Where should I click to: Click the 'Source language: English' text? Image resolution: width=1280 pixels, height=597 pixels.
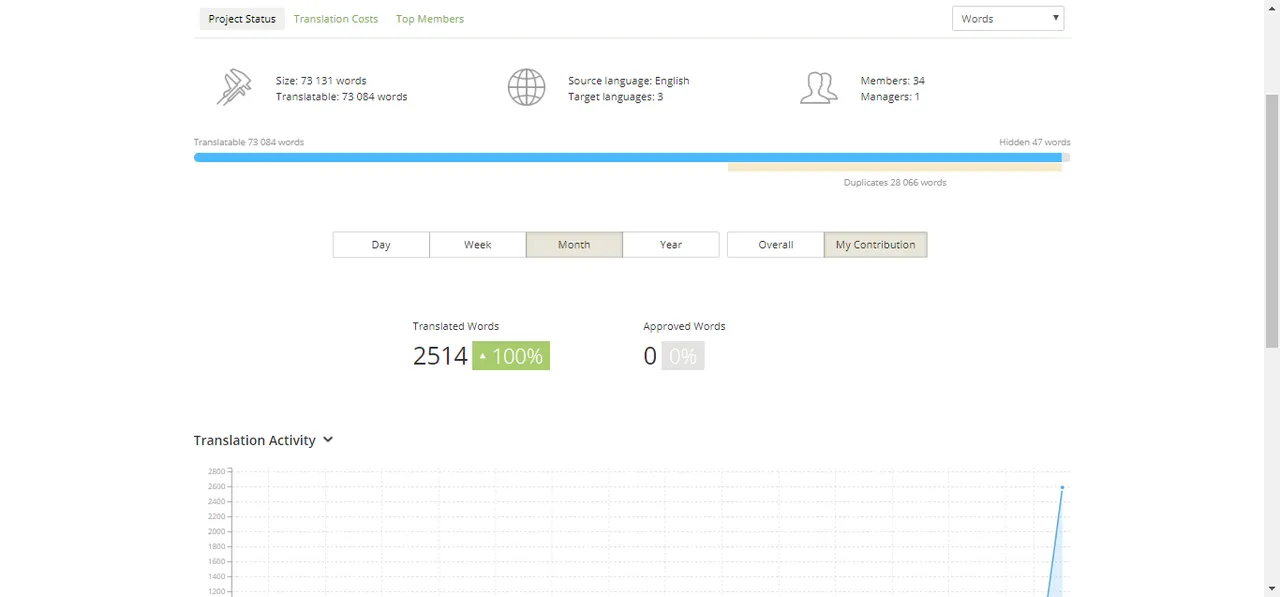[629, 81]
